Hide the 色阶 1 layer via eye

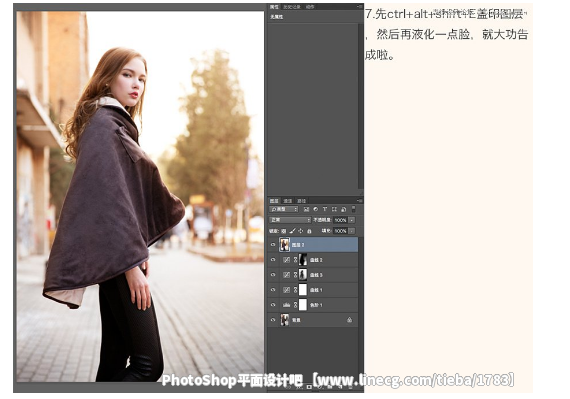pyautogui.click(x=273, y=305)
